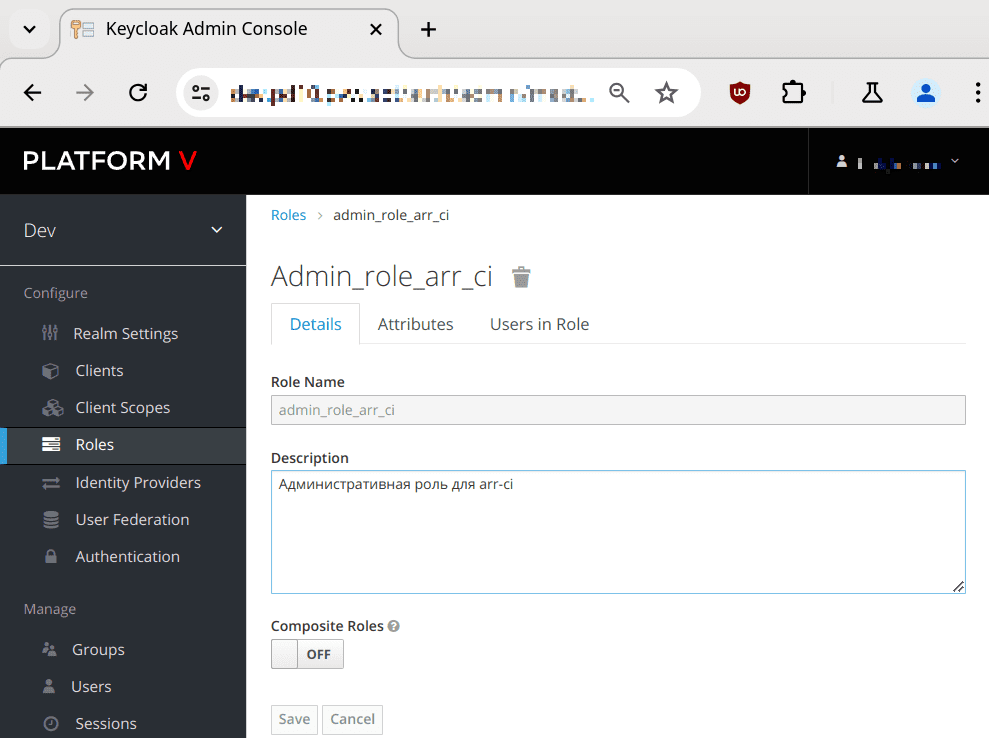Open the Authentication section
Image resolution: width=989 pixels, height=738 pixels.
coord(127,556)
